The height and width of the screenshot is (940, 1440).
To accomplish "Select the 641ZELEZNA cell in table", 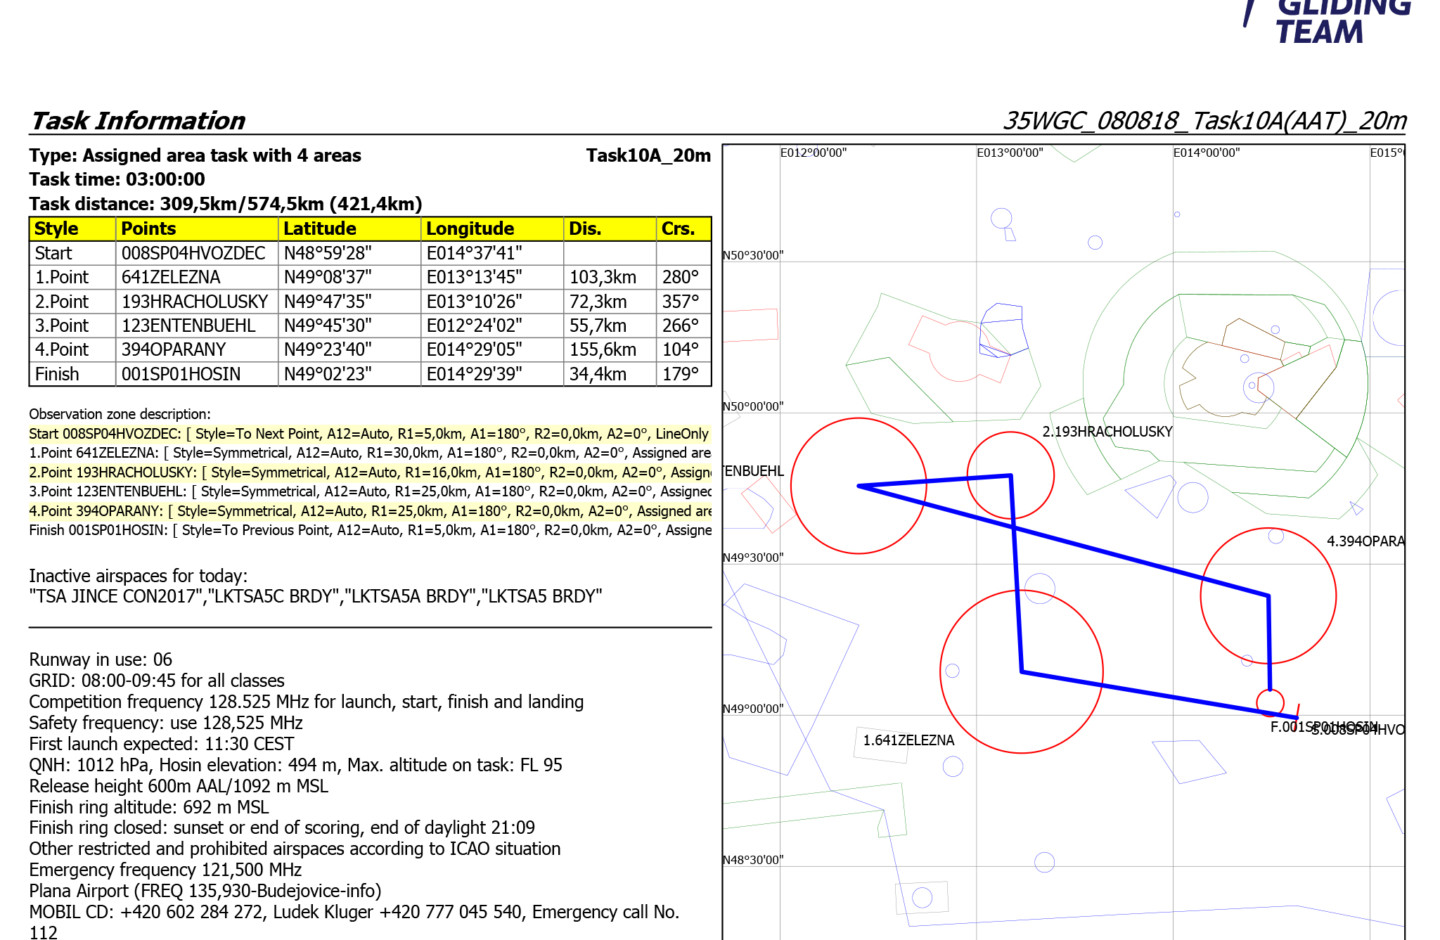I will (171, 278).
